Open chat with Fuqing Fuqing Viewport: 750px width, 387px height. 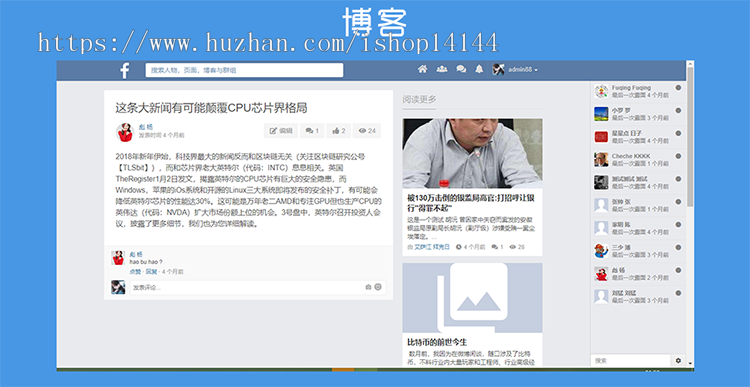click(x=638, y=91)
